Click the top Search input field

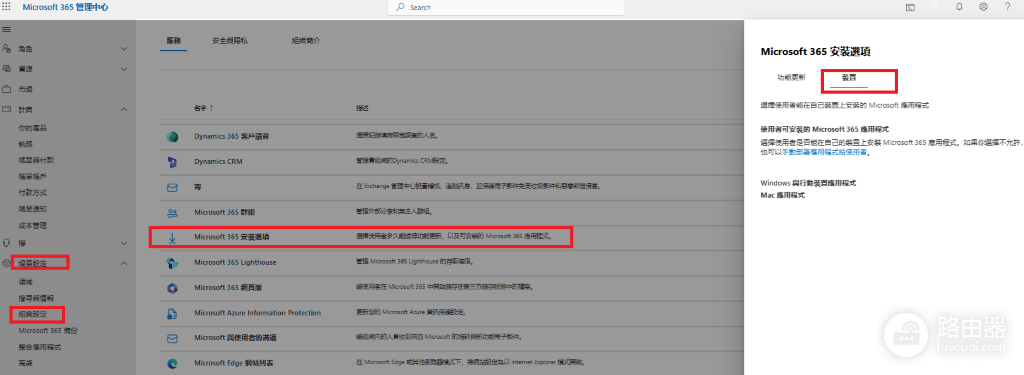[506, 7]
